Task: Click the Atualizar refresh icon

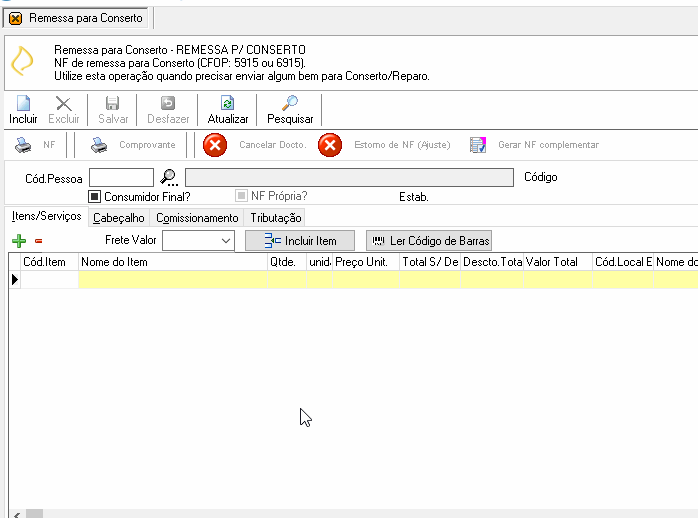Action: 227,103
